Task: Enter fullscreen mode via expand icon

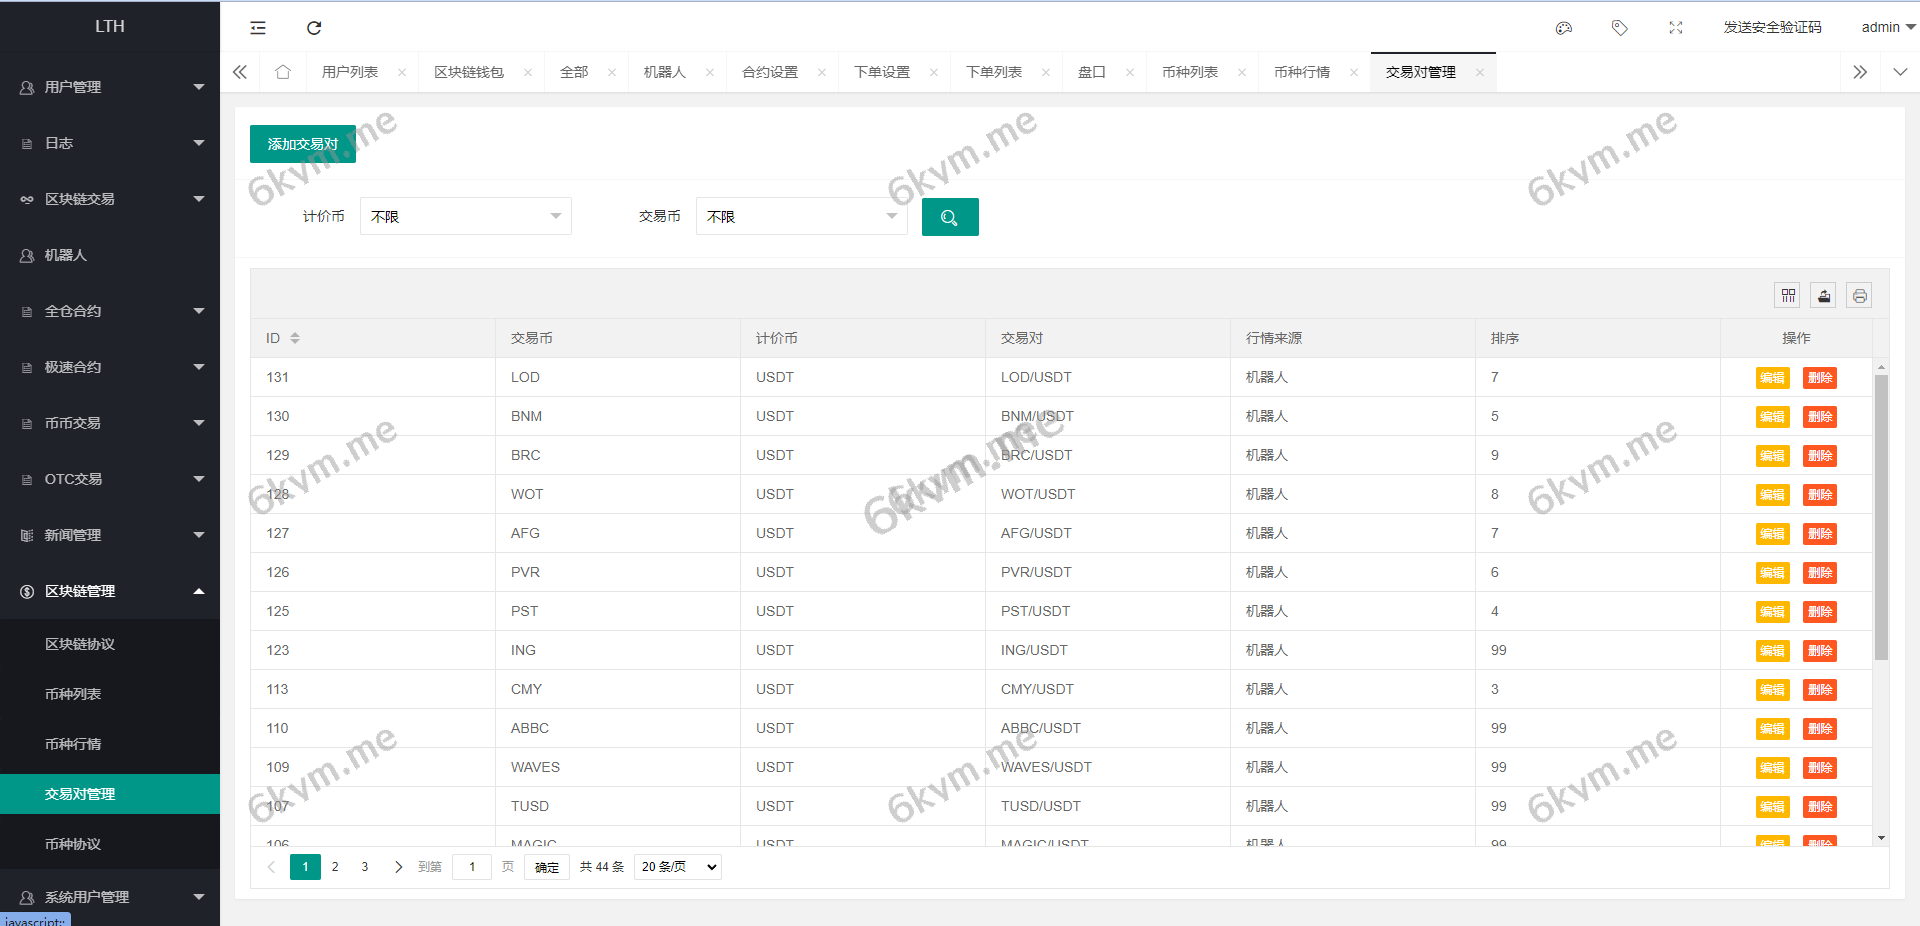Action: point(1675,28)
